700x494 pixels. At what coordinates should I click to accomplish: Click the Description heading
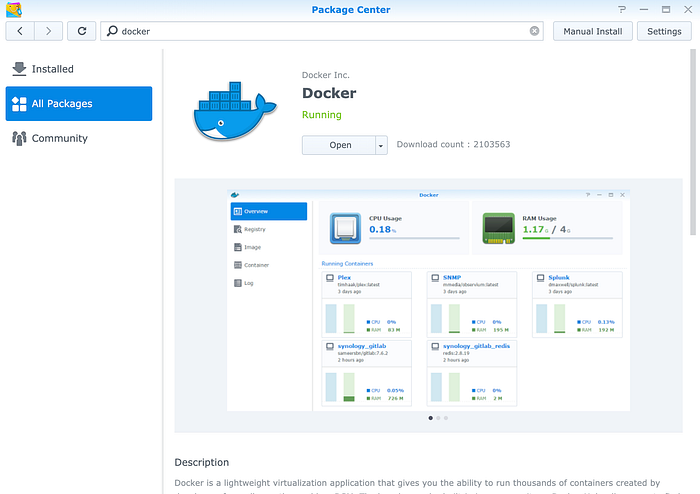(x=201, y=462)
